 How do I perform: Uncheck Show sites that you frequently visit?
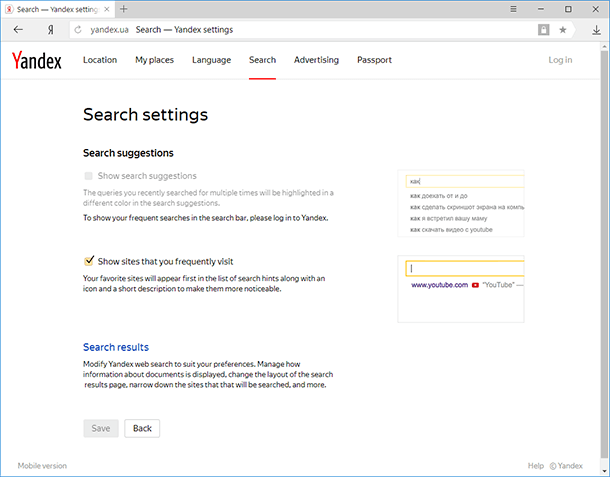[x=89, y=261]
